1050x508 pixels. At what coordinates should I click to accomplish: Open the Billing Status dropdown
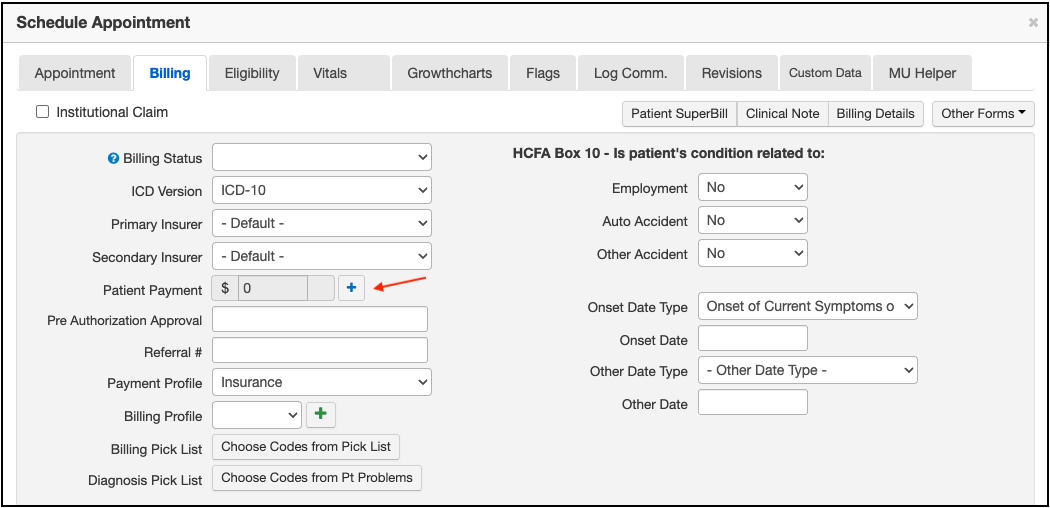click(321, 158)
